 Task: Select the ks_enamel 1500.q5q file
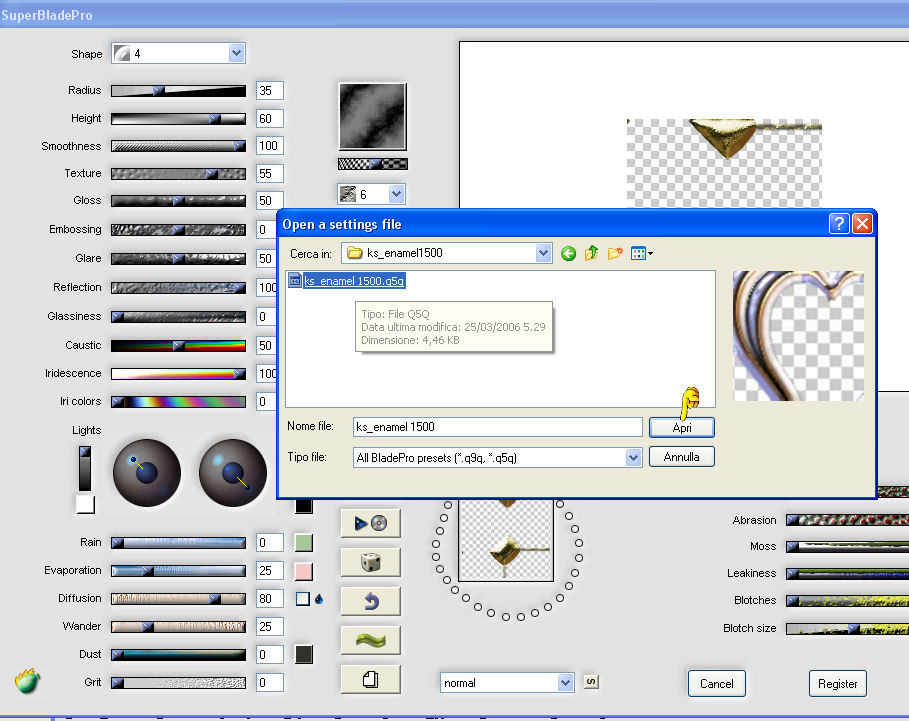(x=354, y=281)
